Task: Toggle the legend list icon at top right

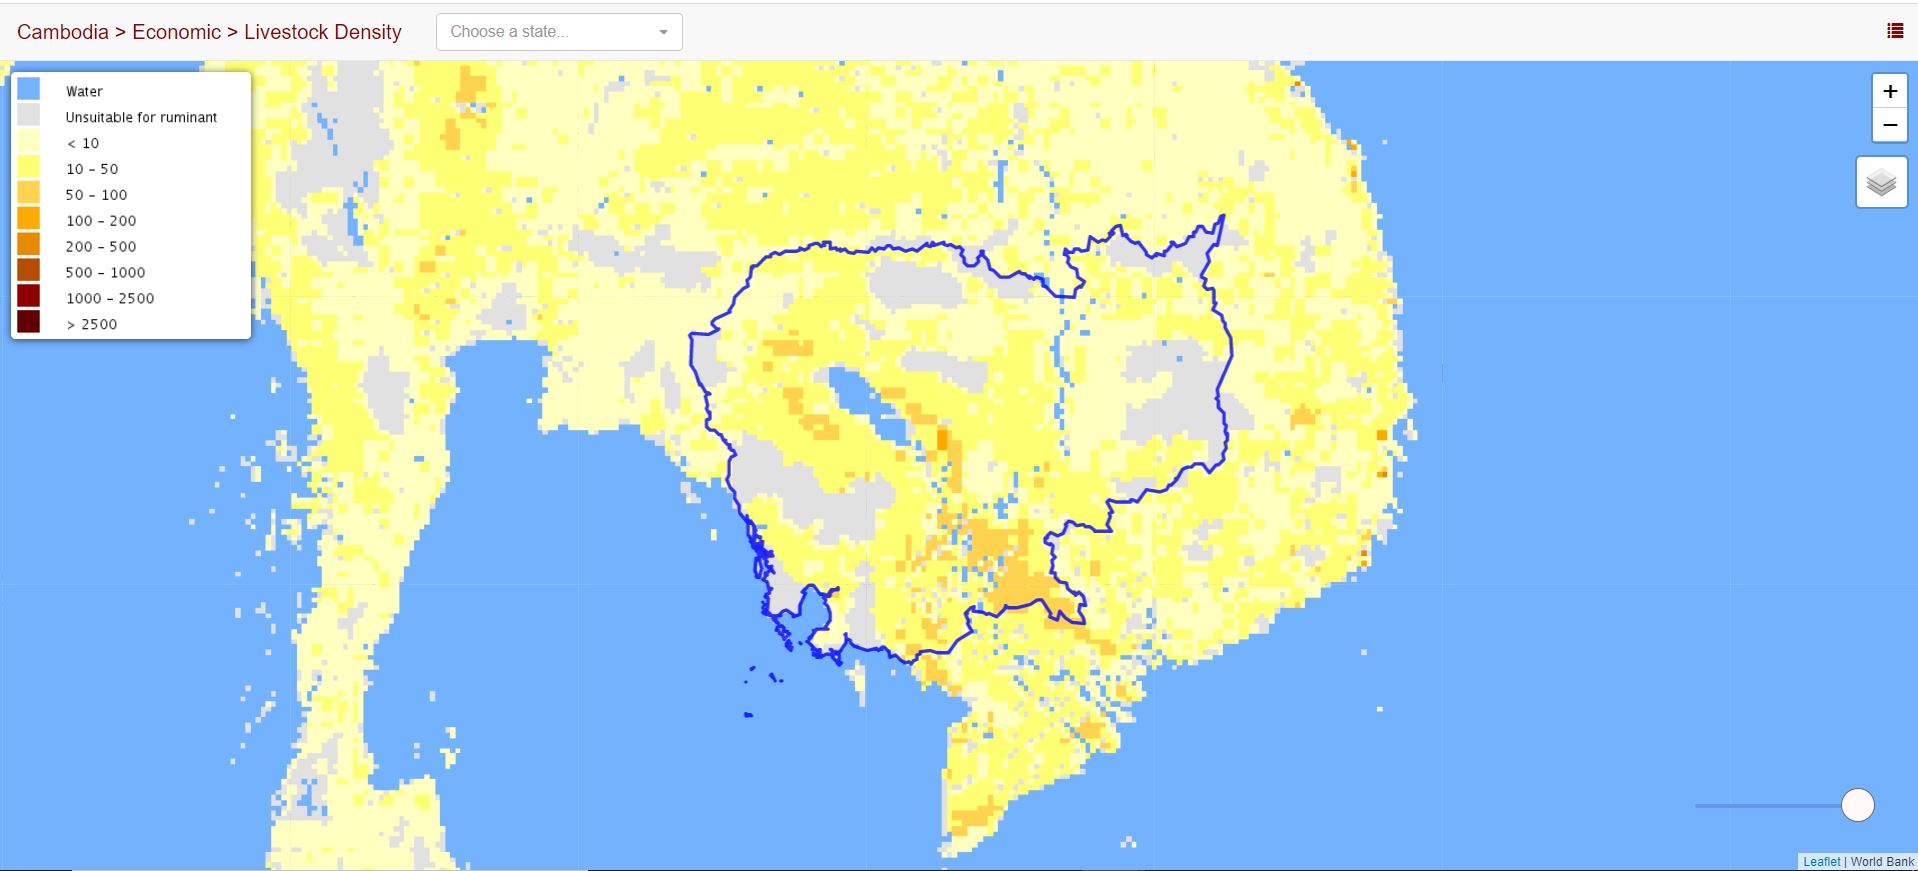Action: (1894, 31)
